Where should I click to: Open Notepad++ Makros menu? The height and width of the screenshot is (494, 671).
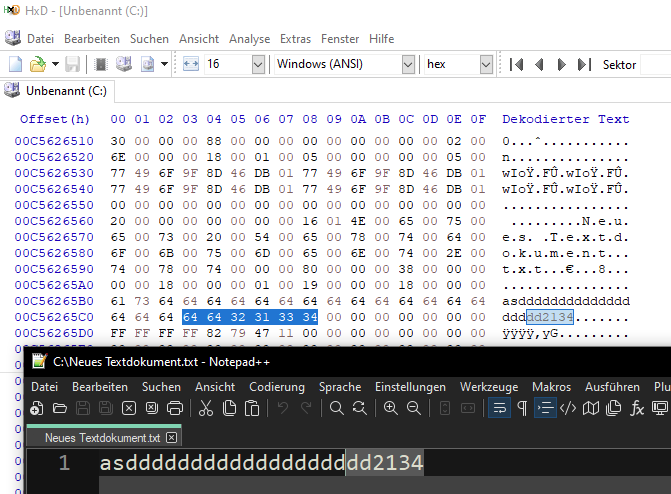point(552,387)
